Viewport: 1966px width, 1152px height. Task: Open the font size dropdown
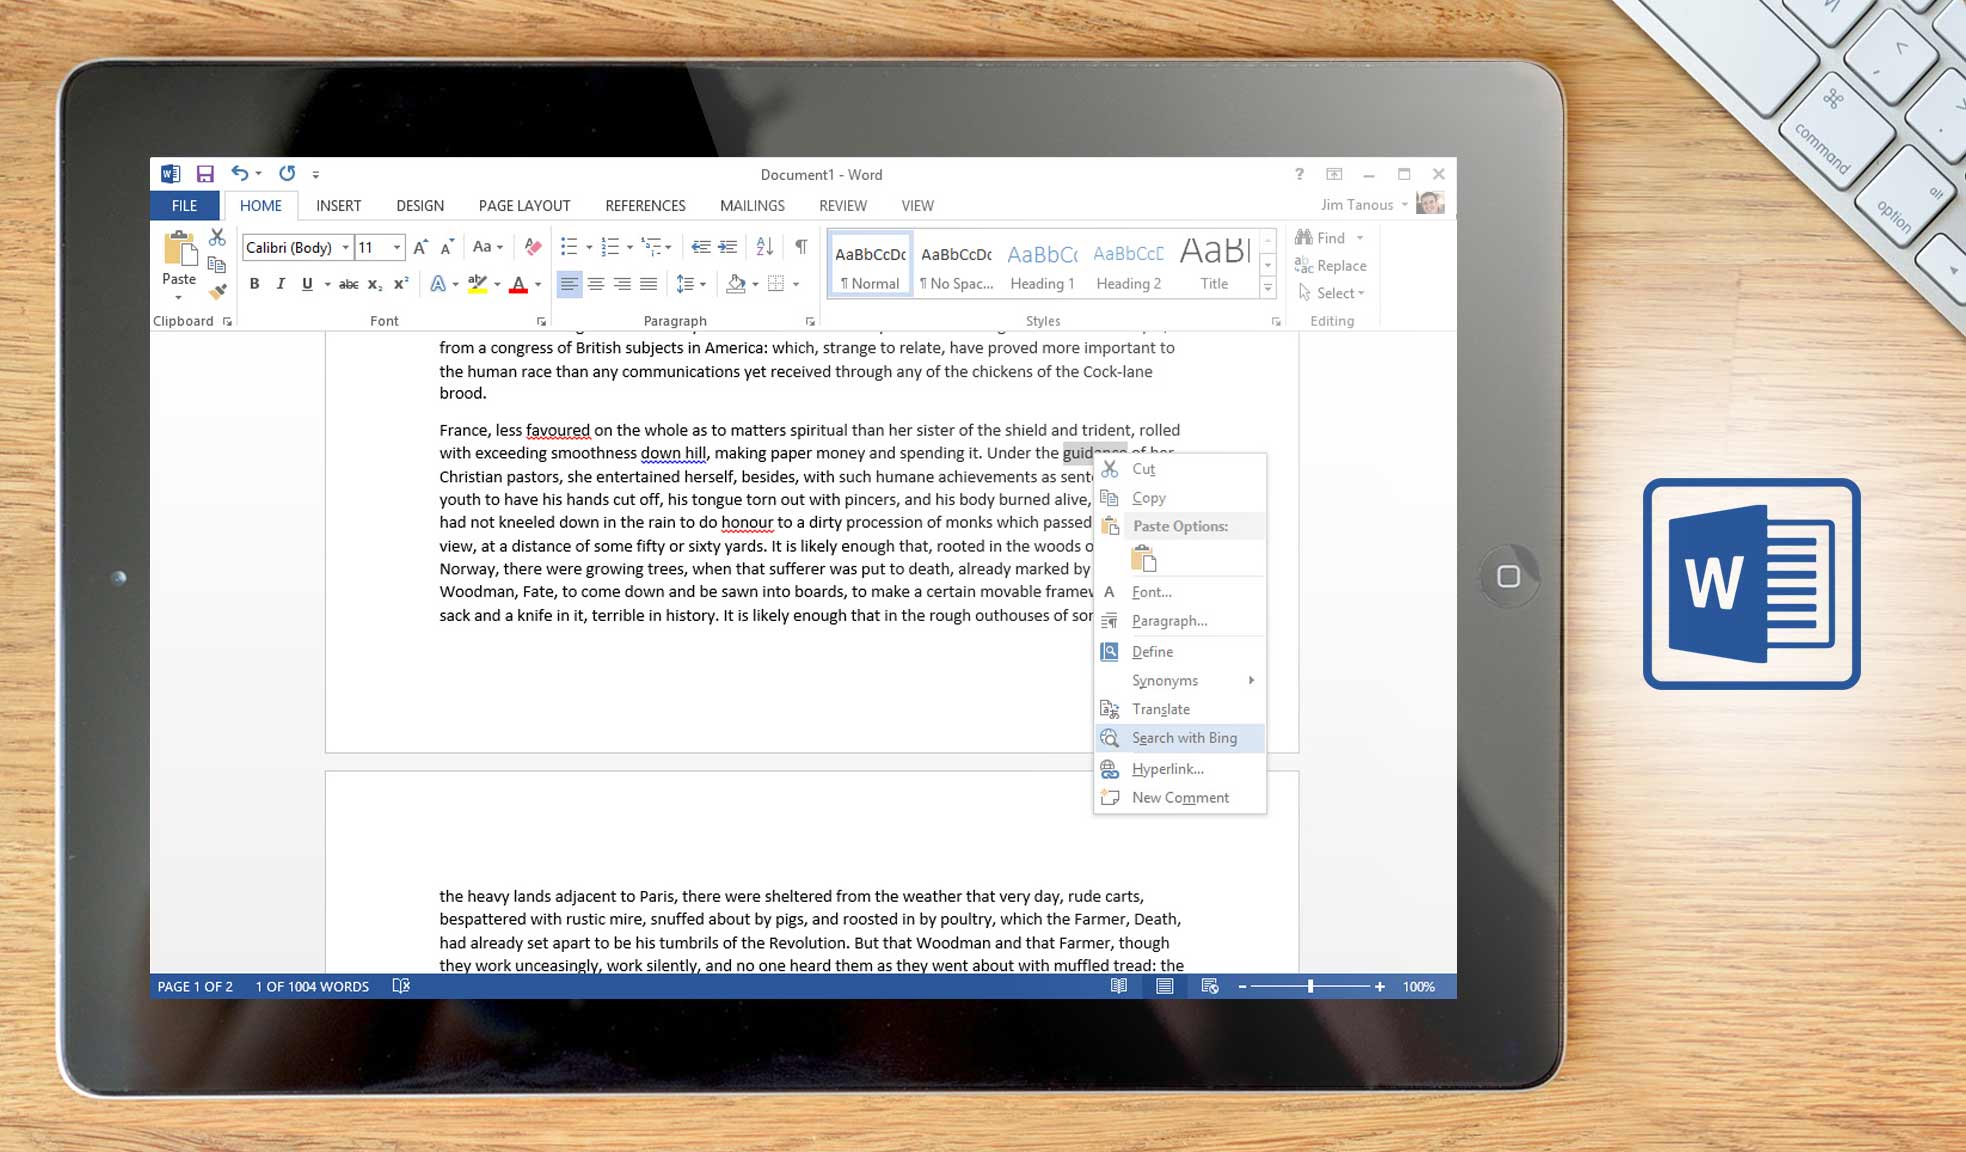(395, 247)
